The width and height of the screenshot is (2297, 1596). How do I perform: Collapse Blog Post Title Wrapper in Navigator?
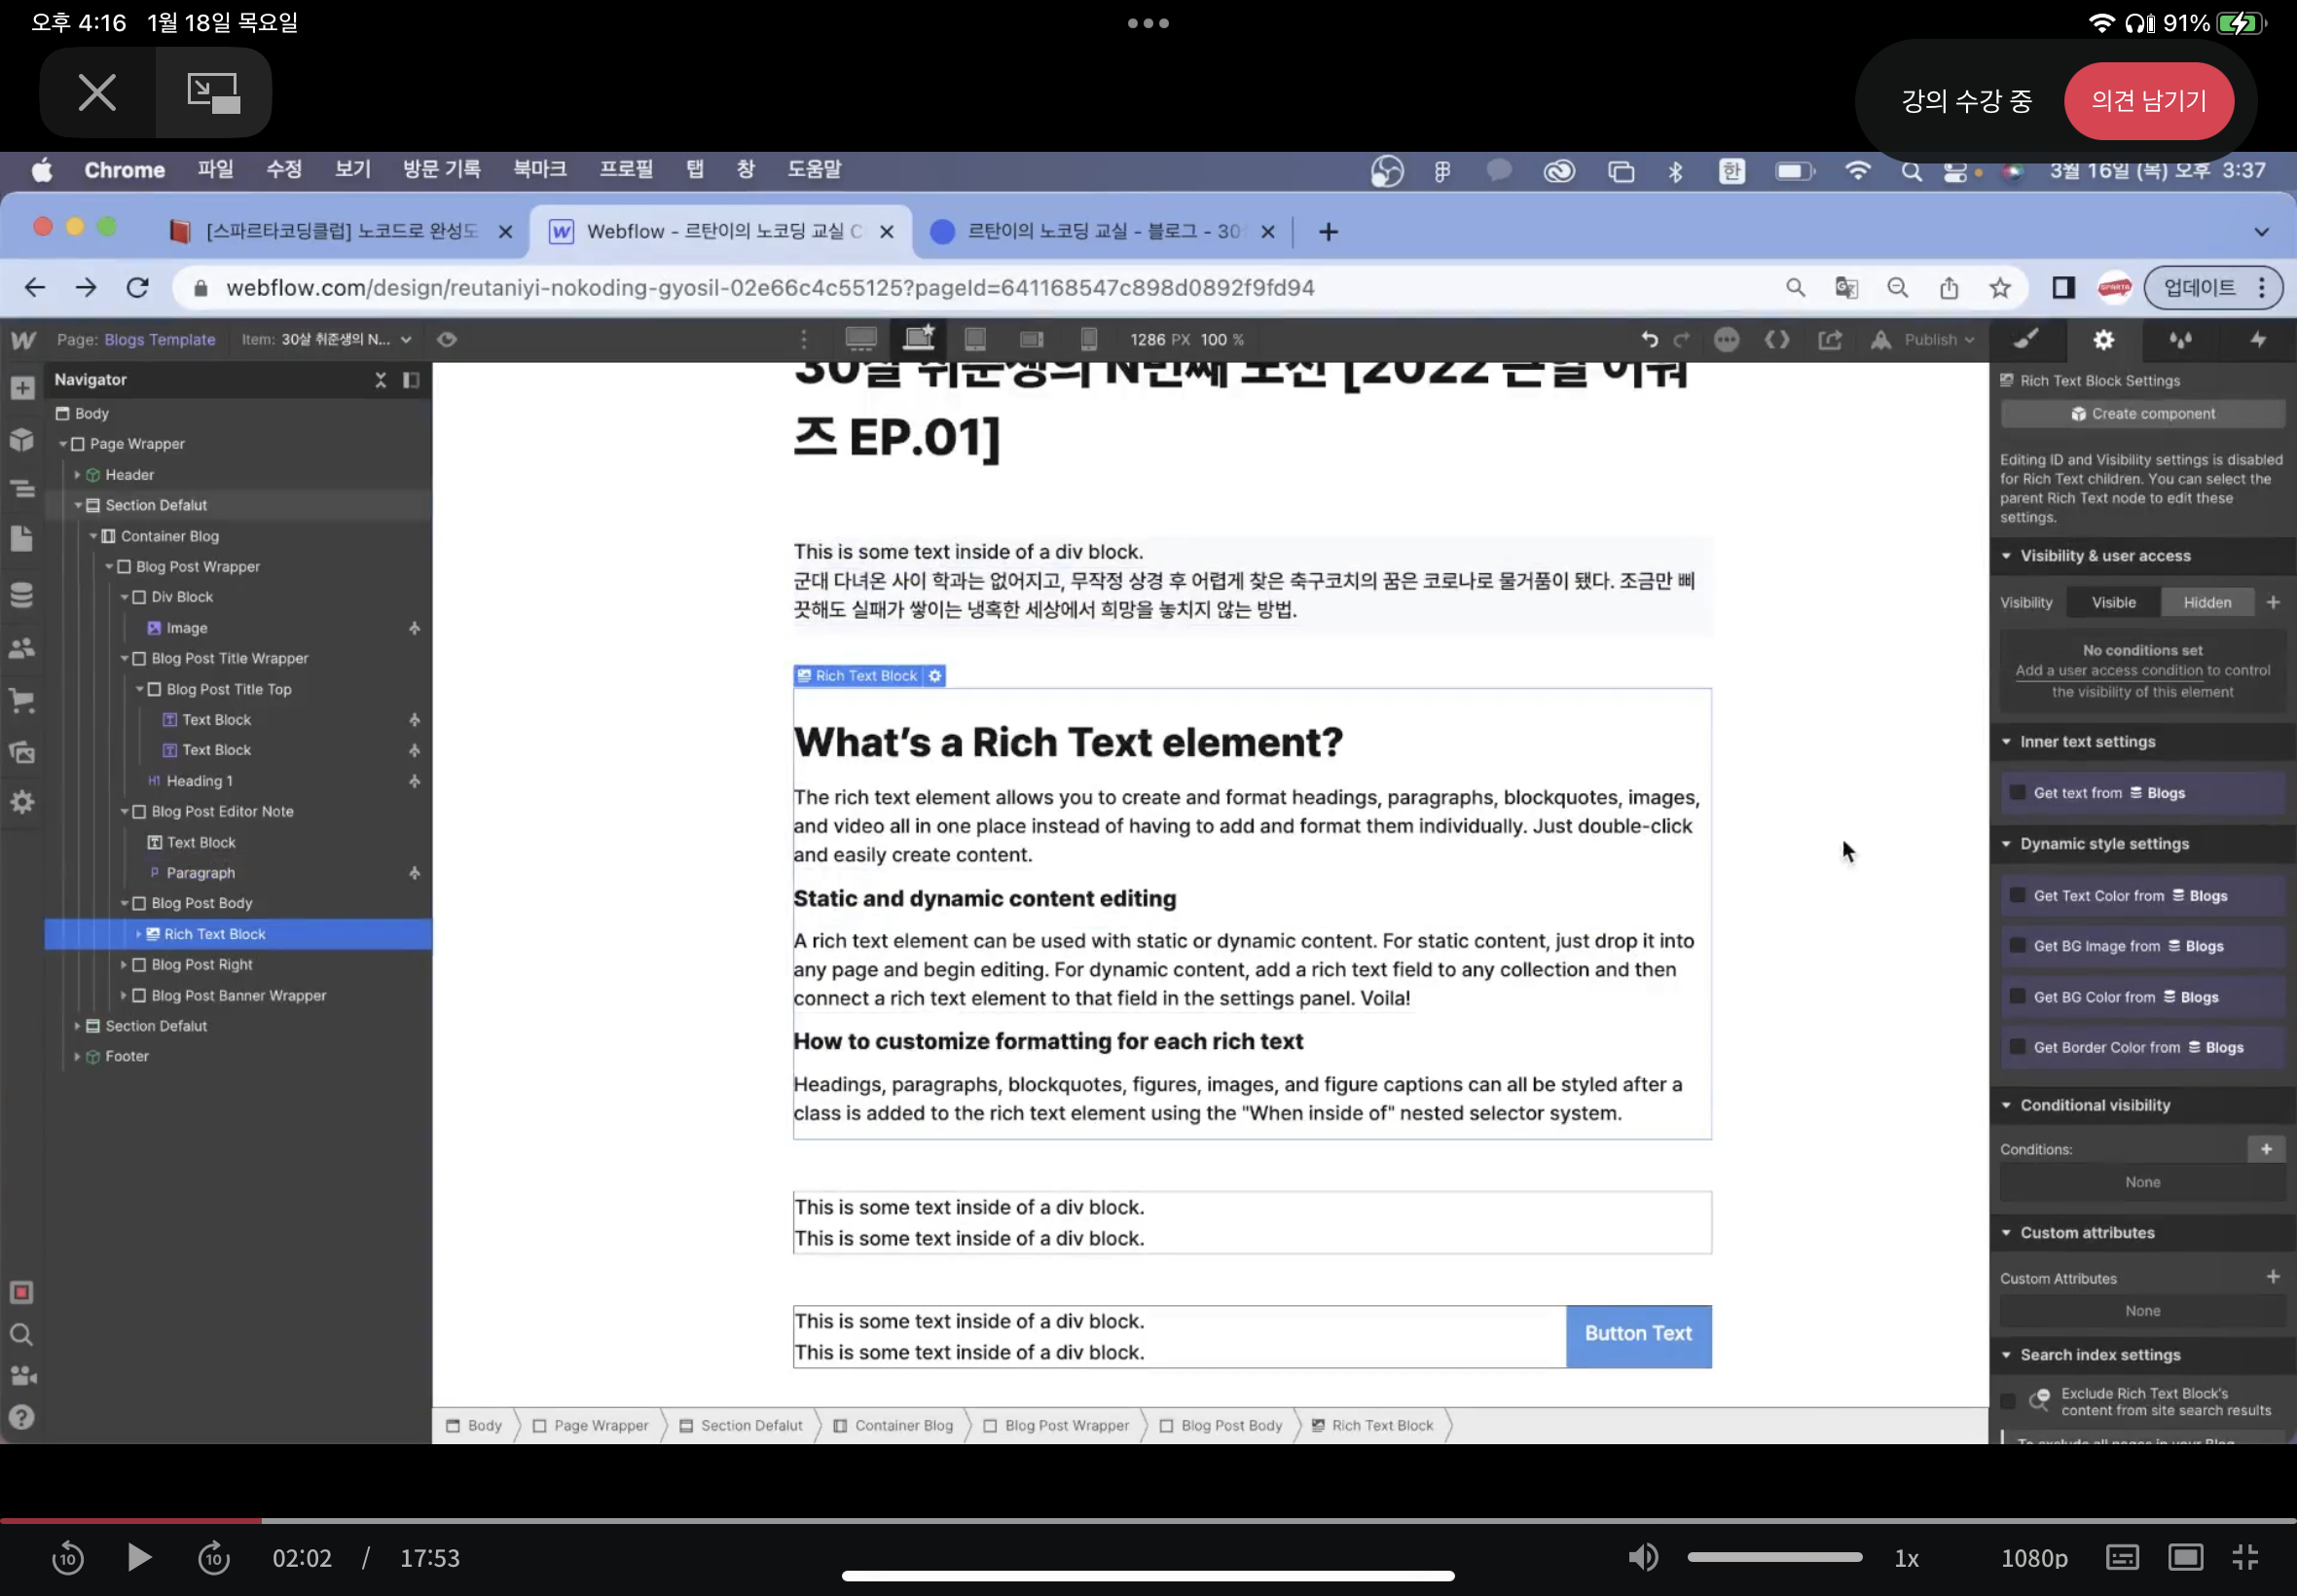tap(125, 659)
